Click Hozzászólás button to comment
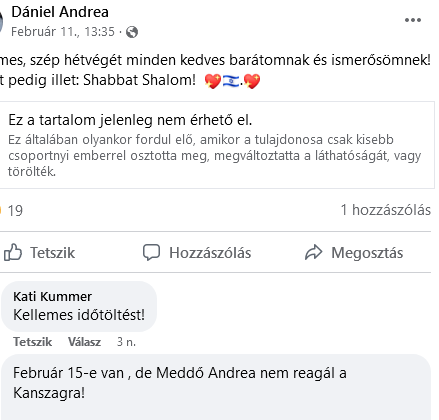 pos(197,252)
